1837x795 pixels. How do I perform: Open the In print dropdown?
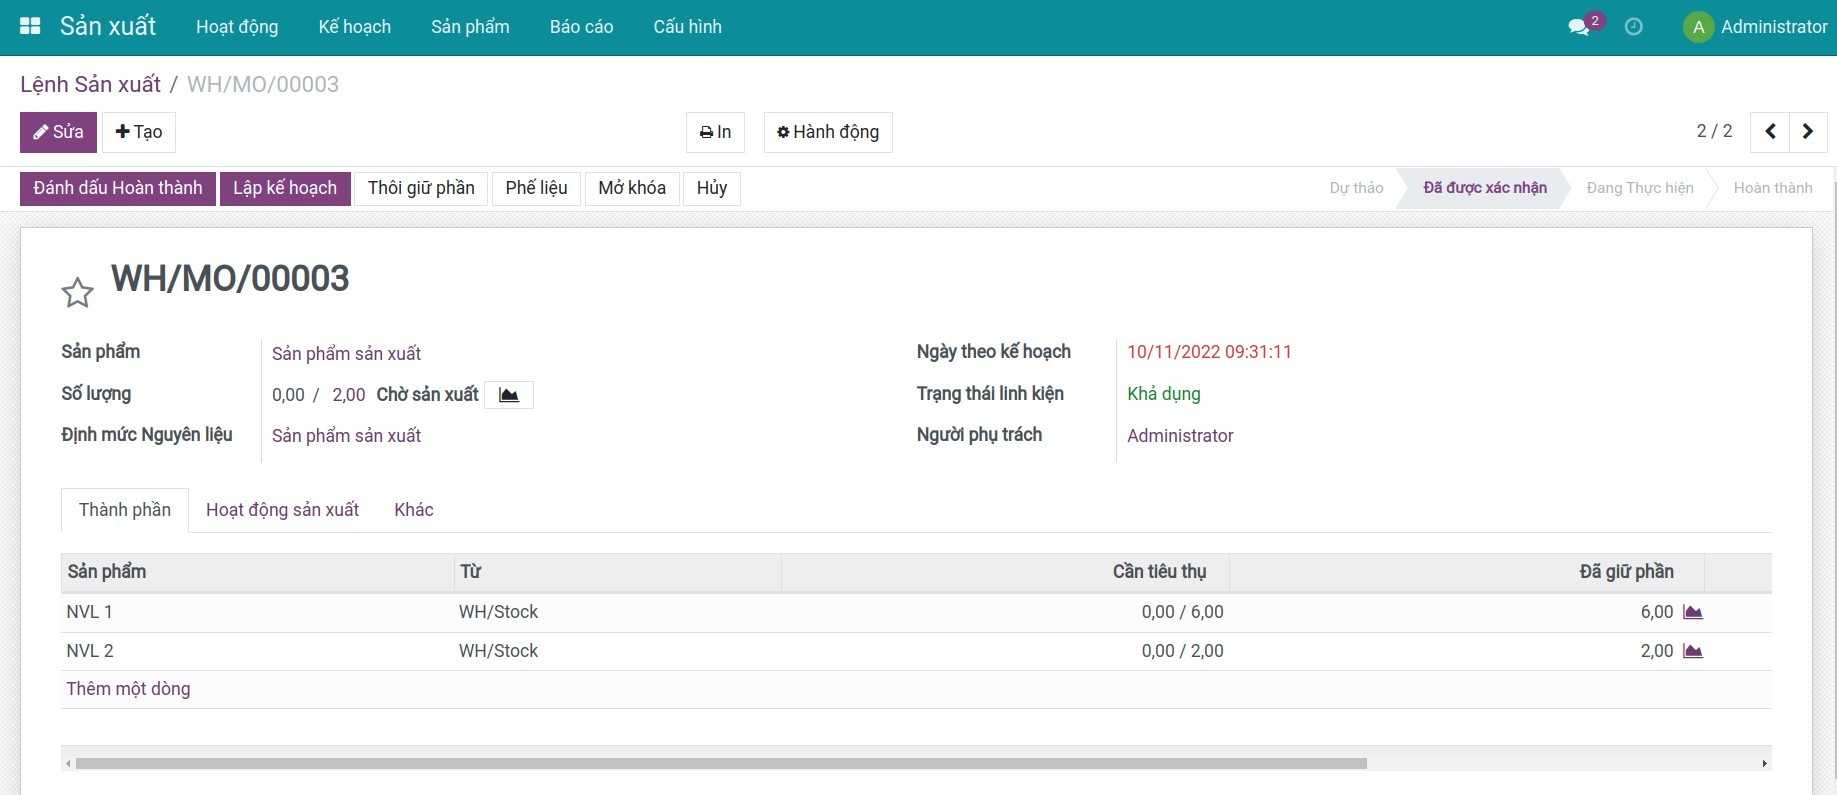715,132
